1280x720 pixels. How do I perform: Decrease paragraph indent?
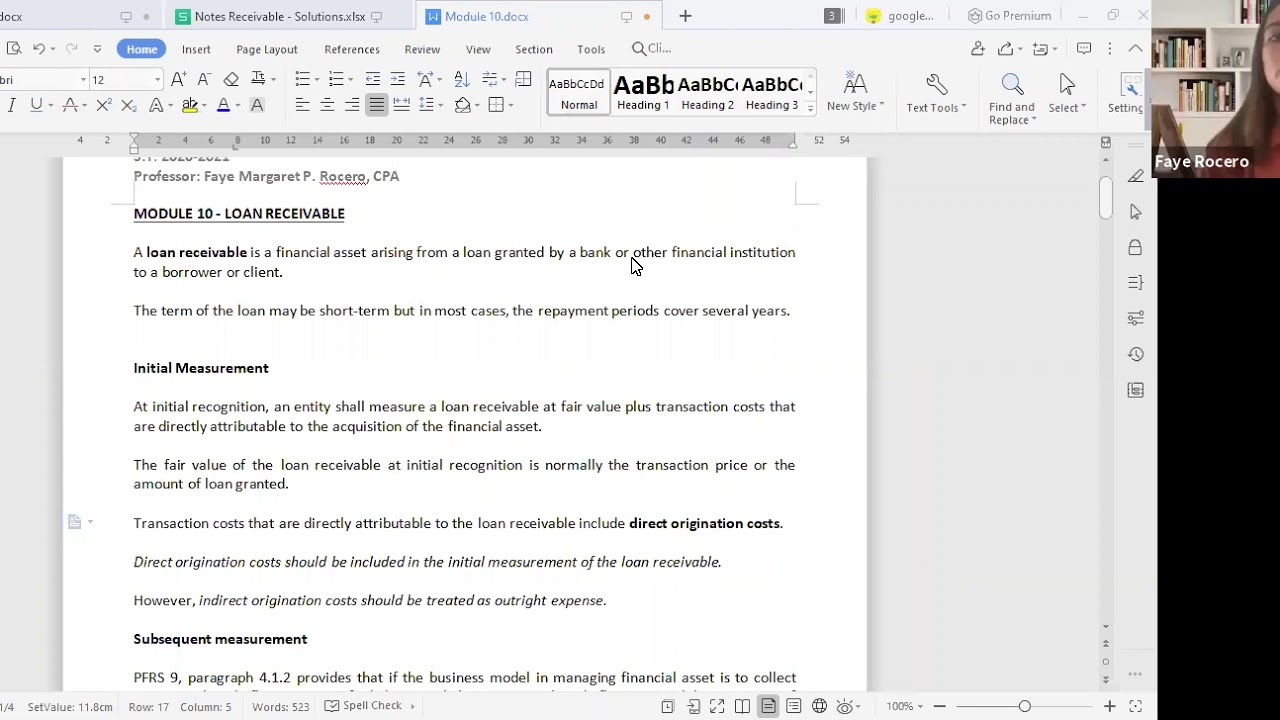[x=373, y=80]
